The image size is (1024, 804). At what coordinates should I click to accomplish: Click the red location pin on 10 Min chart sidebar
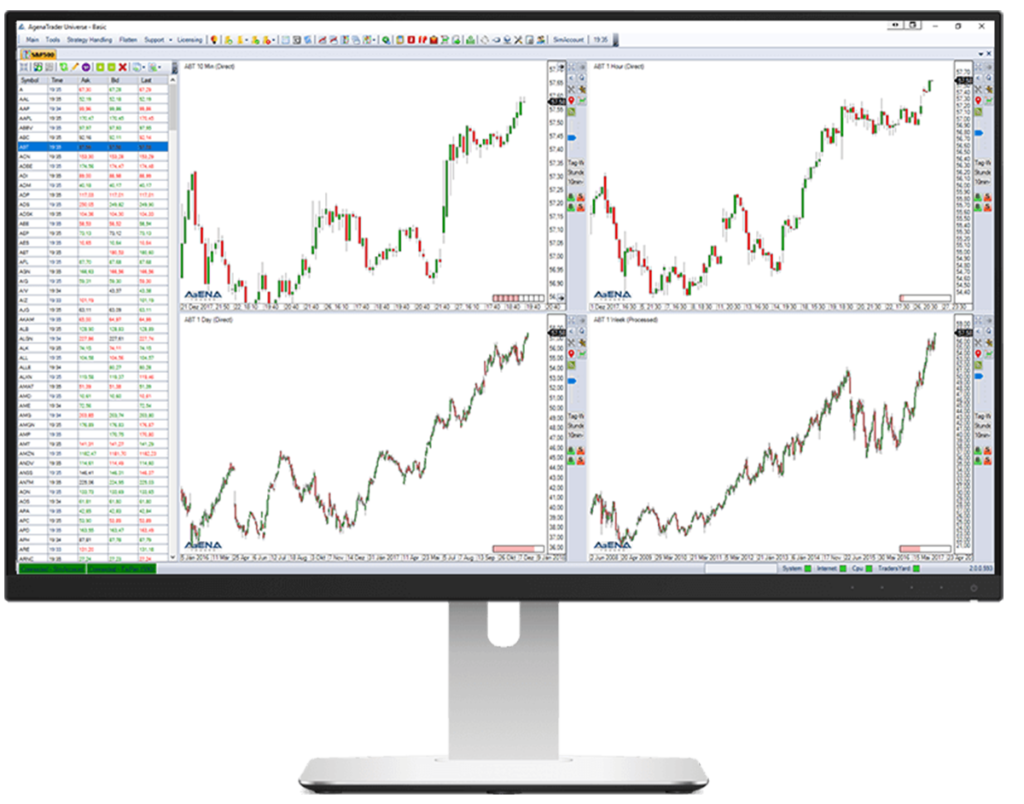pos(571,100)
